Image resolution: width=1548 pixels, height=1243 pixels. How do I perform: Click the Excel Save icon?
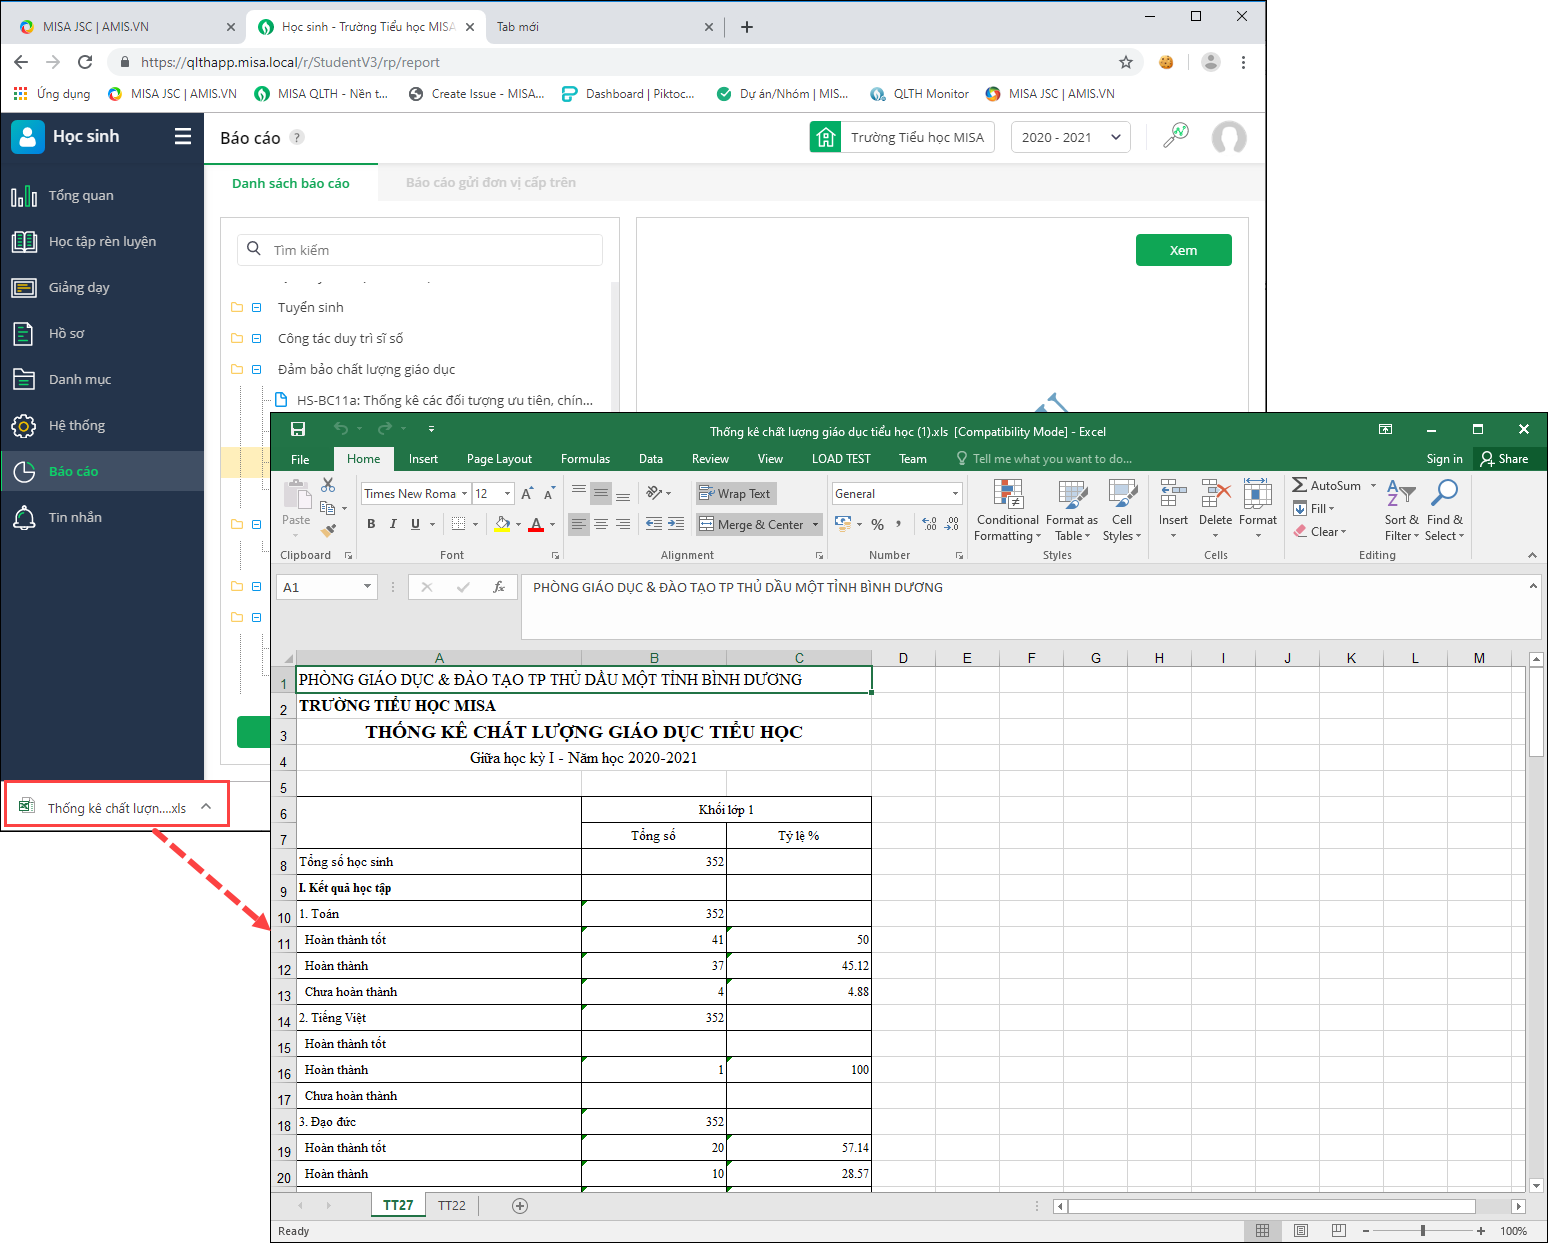point(298,430)
